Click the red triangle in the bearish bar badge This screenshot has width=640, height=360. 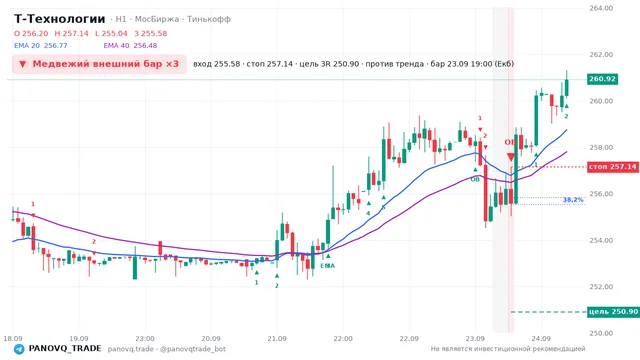(x=23, y=64)
